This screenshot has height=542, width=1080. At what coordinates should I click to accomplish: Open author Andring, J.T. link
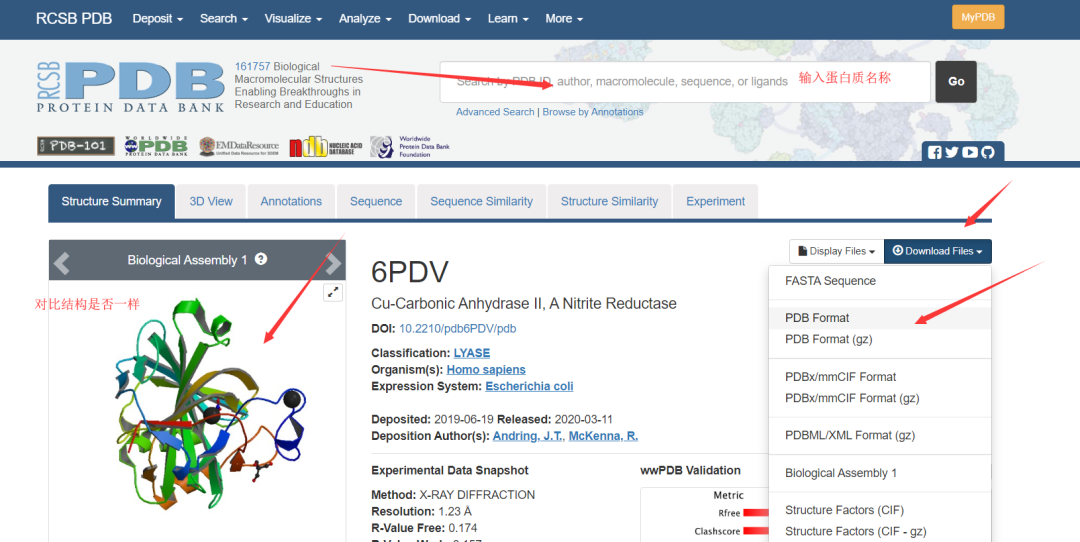pos(528,436)
